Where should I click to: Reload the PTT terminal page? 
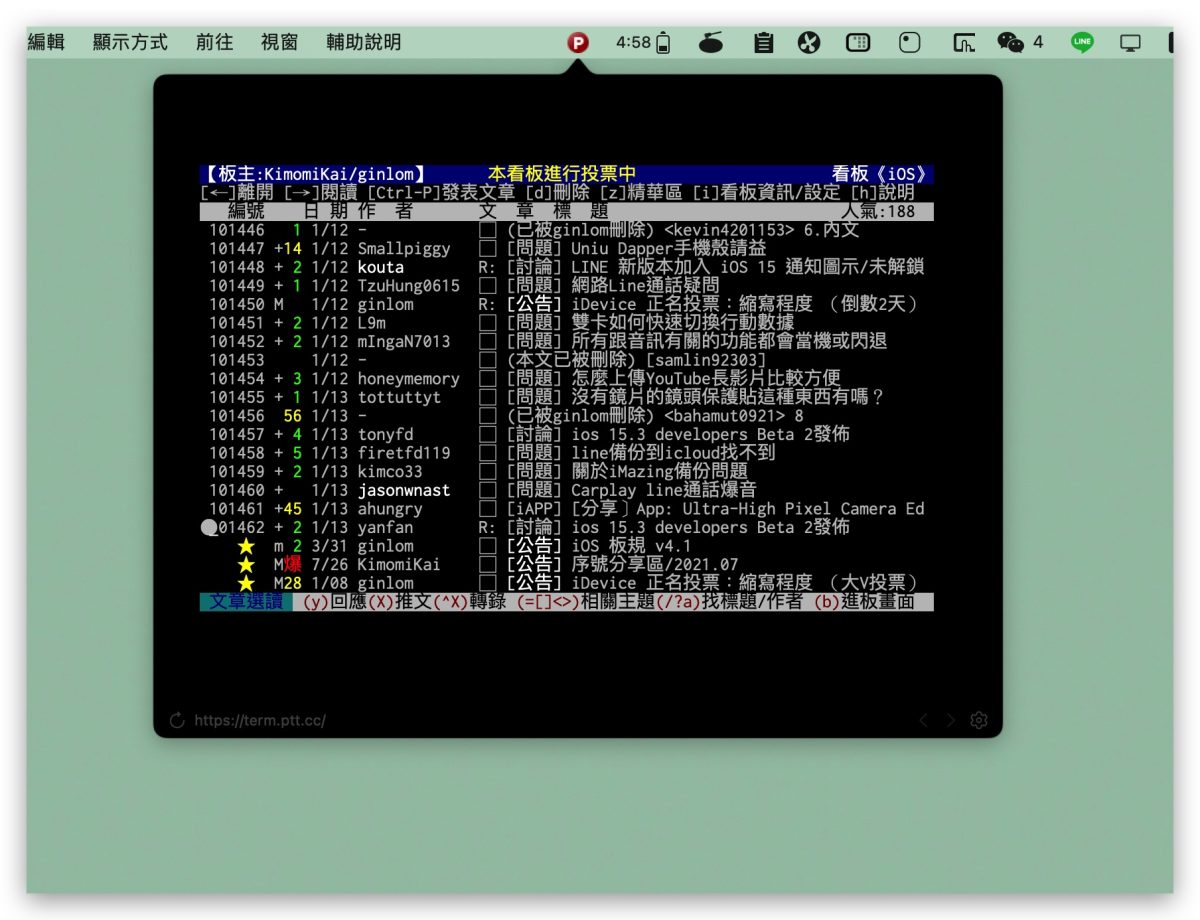(x=178, y=720)
